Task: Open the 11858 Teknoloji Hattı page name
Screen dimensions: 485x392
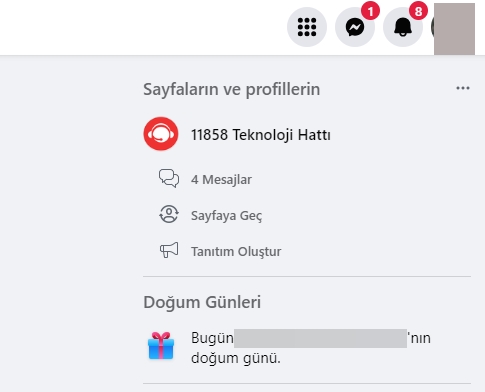Action: (260, 135)
